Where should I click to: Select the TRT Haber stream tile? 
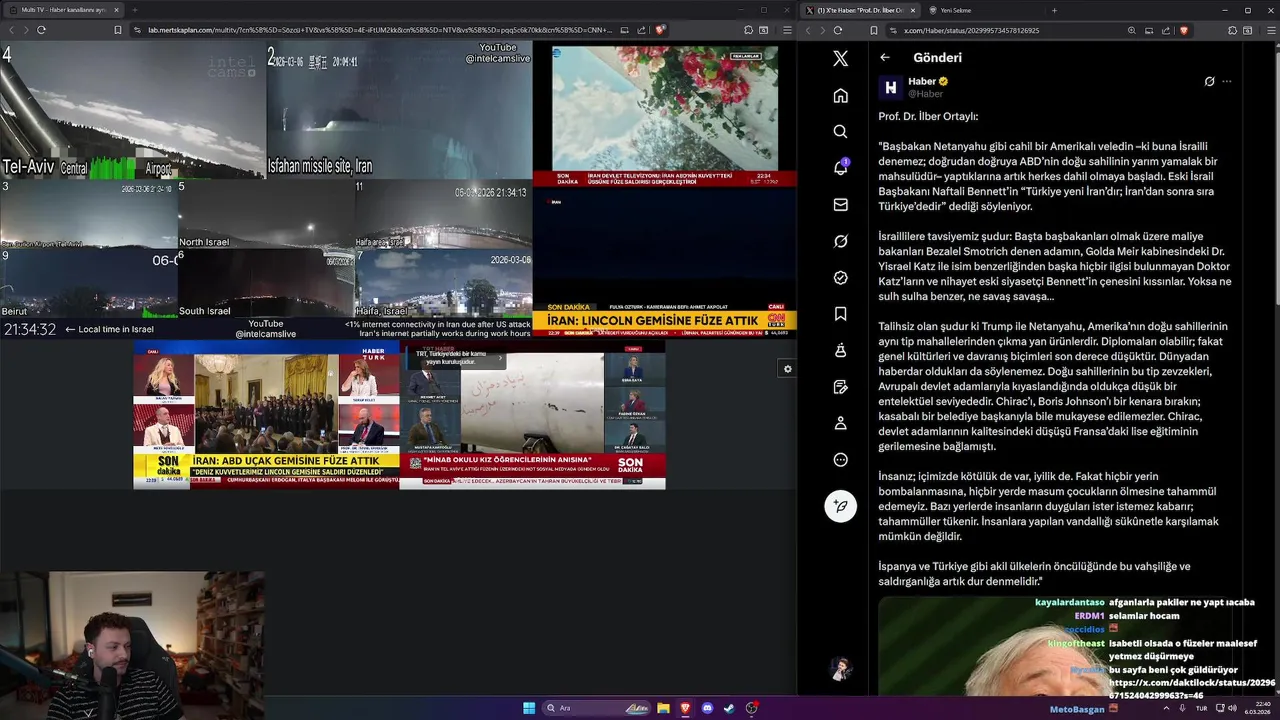pos(532,415)
